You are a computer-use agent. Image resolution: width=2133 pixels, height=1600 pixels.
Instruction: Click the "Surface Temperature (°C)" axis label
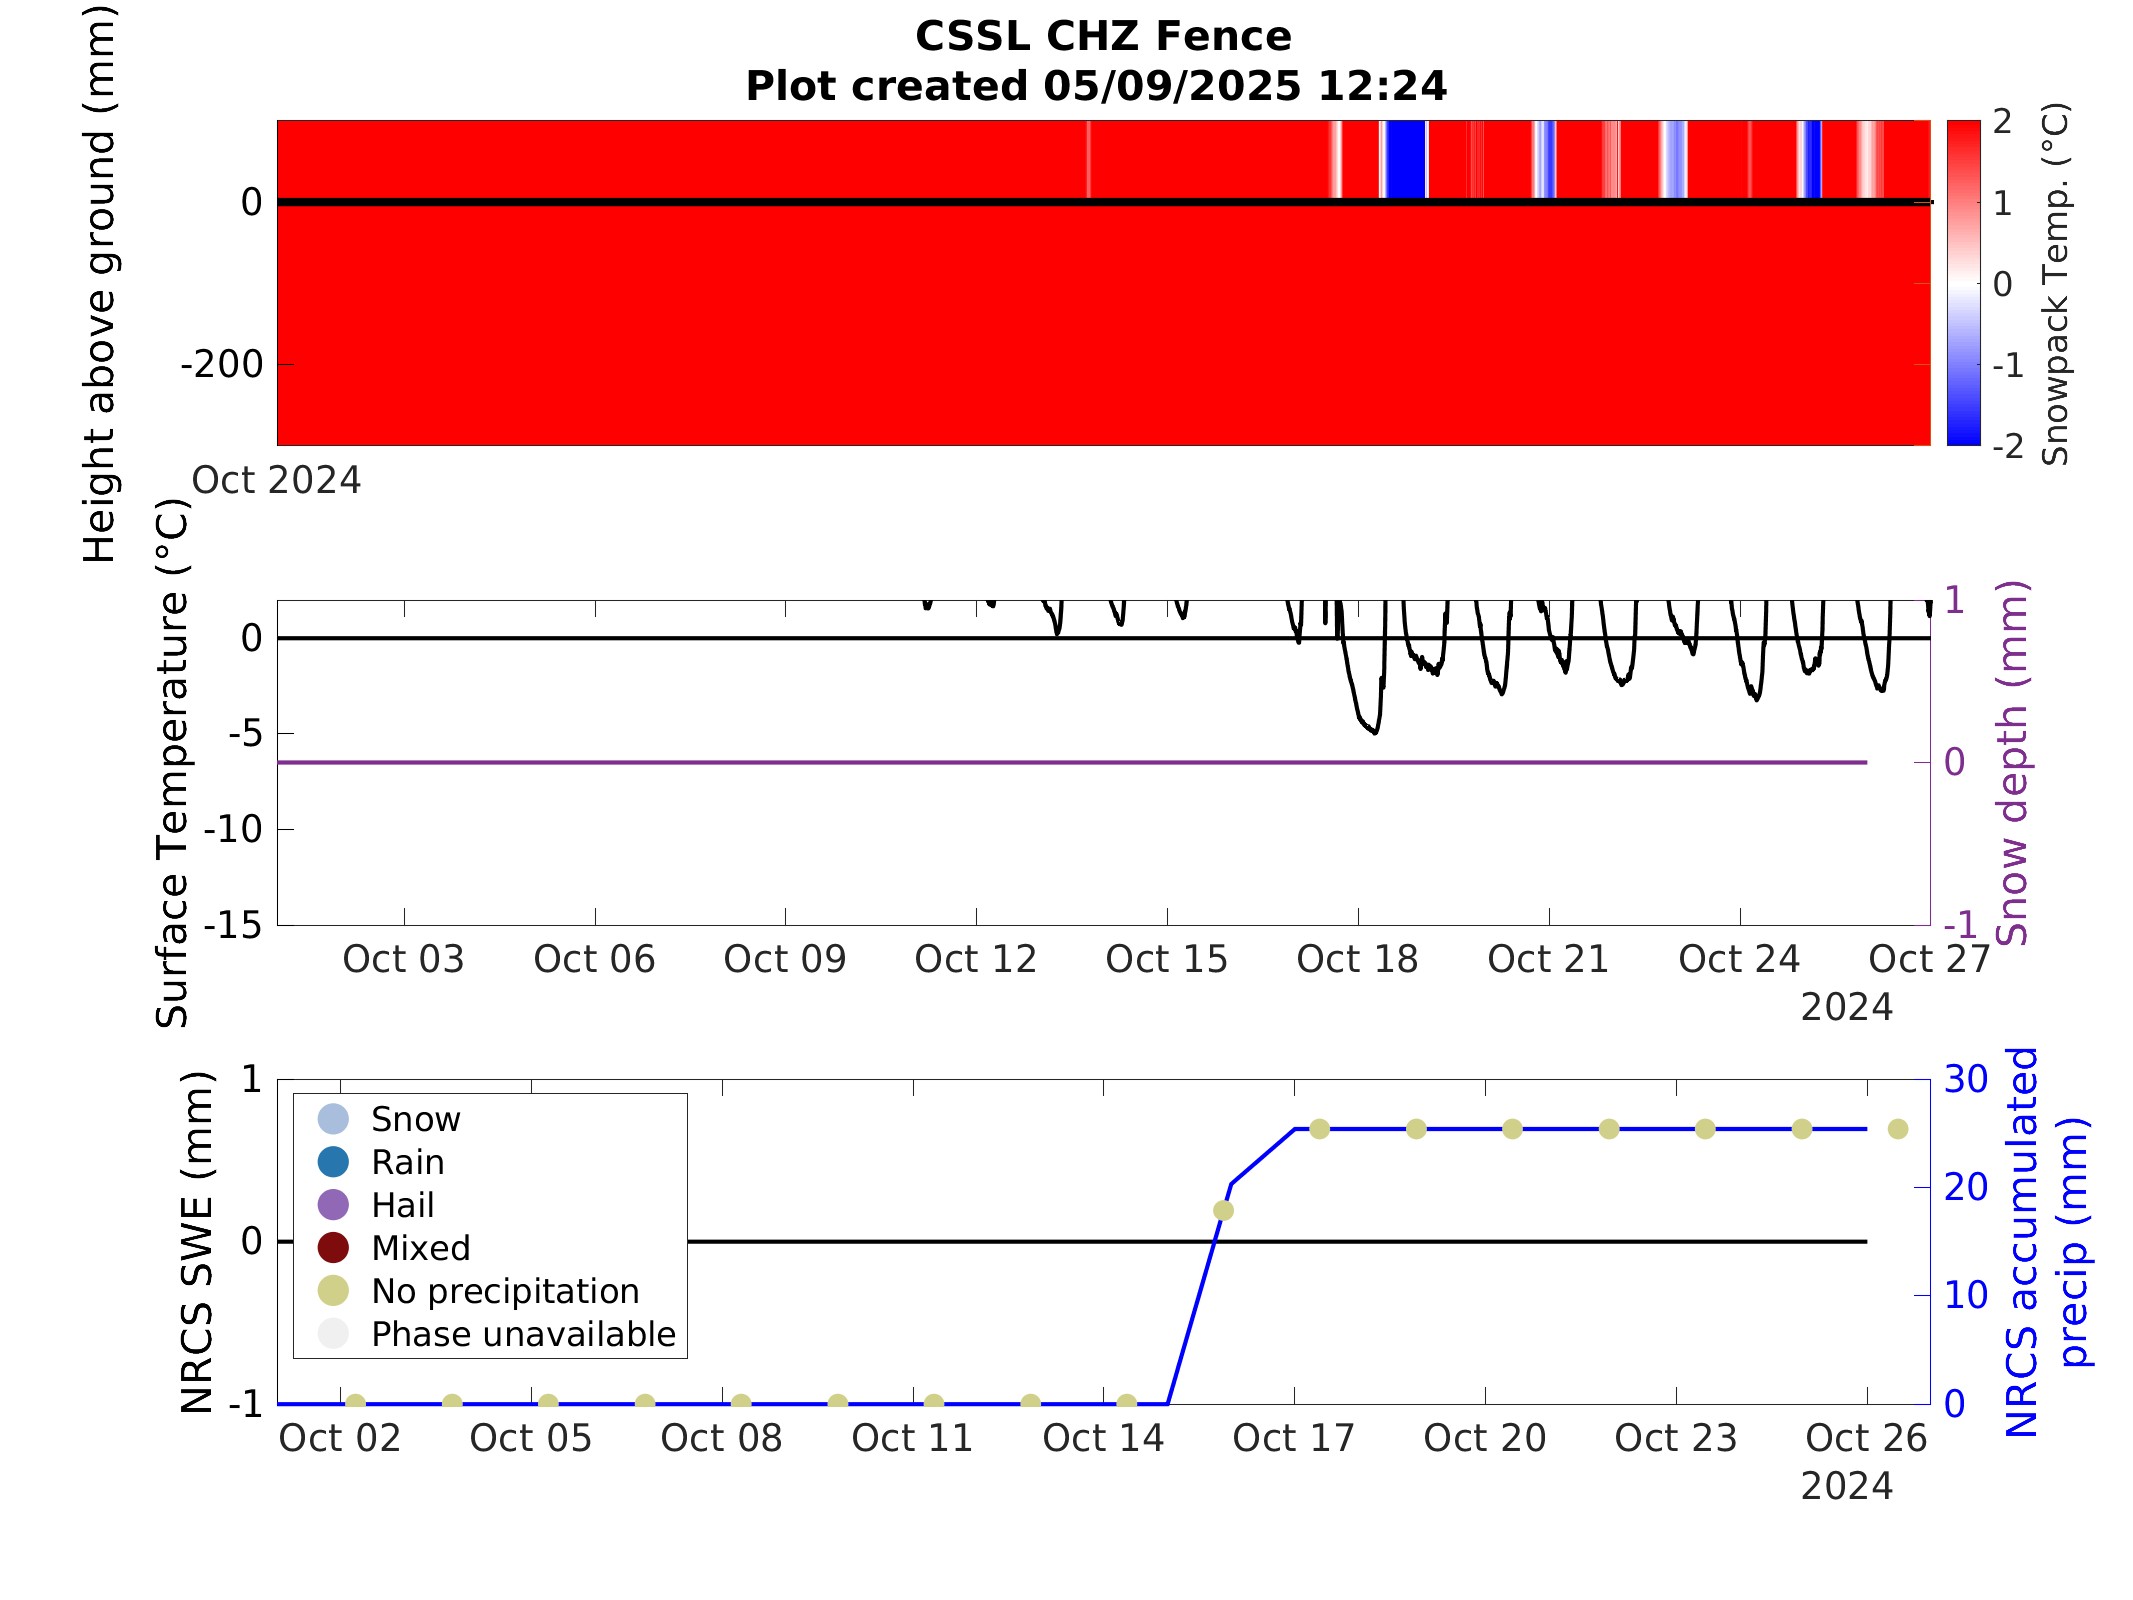[172, 763]
